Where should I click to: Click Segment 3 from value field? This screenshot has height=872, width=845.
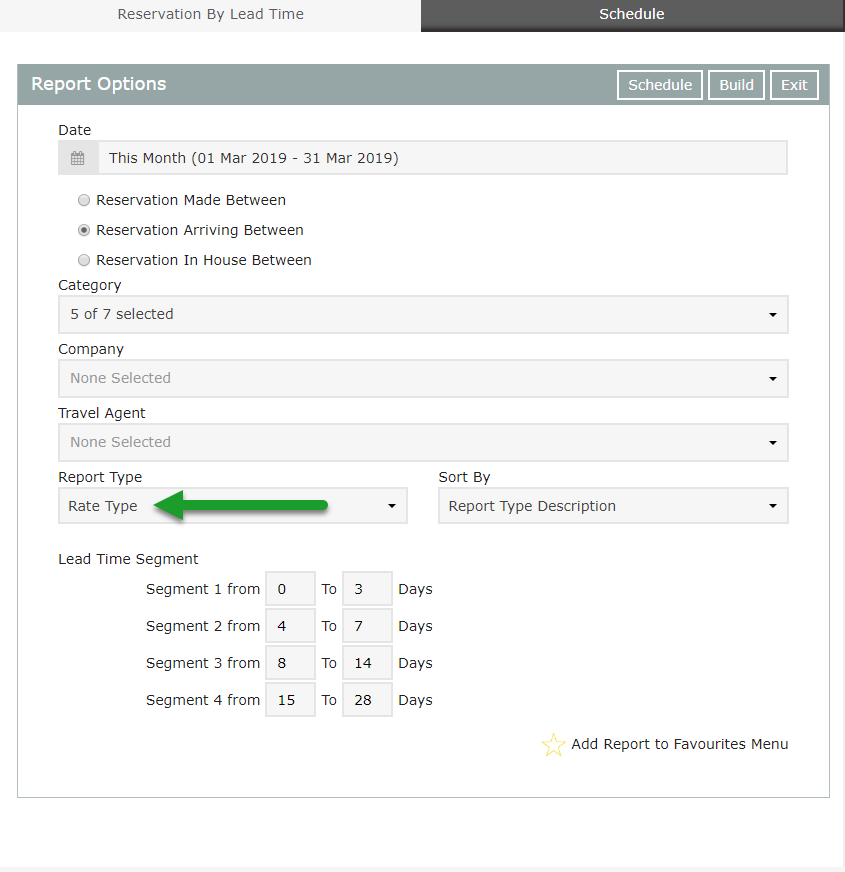(x=290, y=663)
